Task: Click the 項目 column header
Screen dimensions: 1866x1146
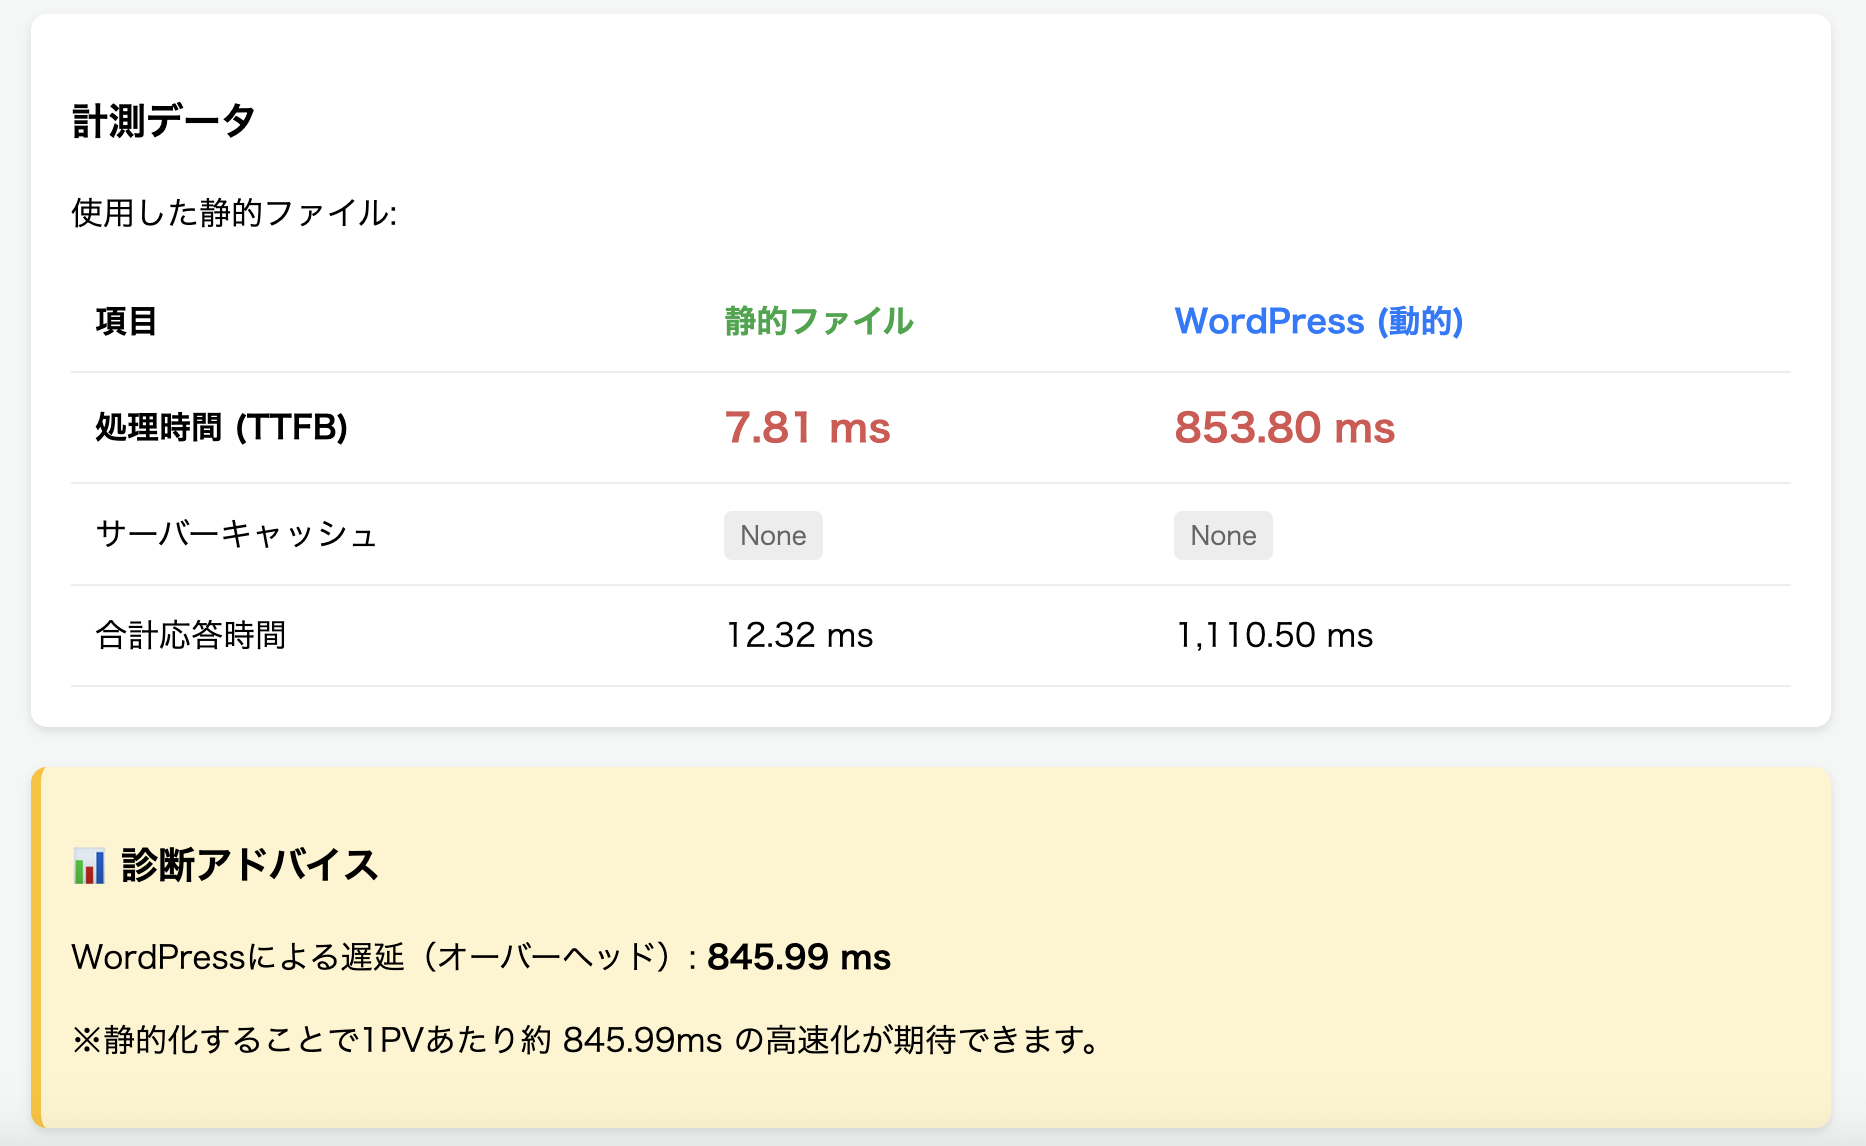Action: click(x=126, y=321)
